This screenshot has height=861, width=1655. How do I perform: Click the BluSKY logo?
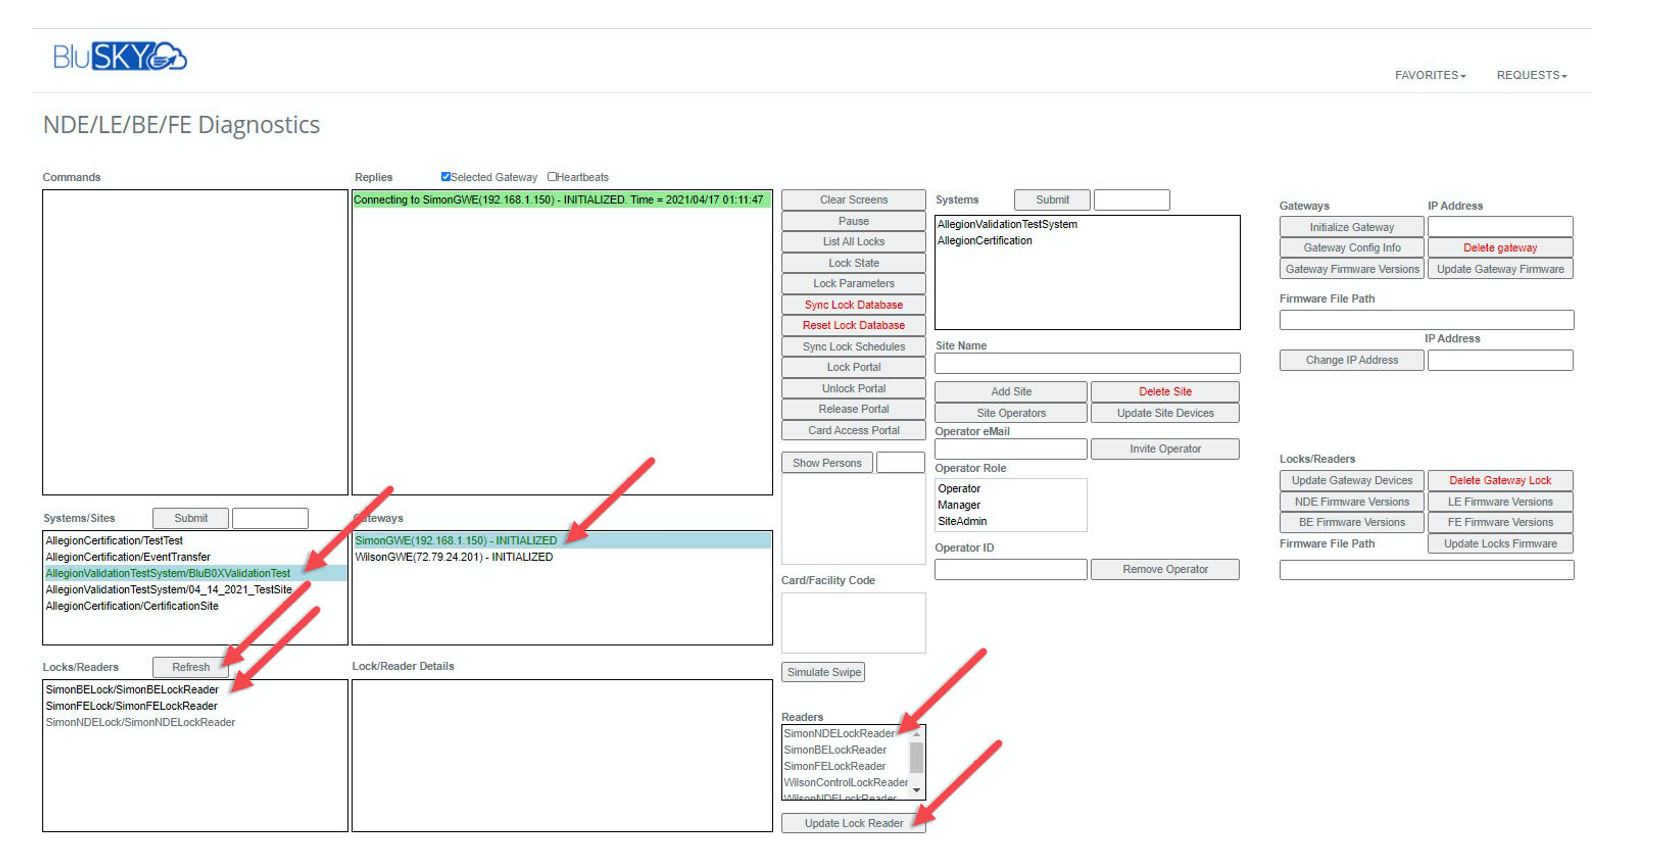click(119, 57)
